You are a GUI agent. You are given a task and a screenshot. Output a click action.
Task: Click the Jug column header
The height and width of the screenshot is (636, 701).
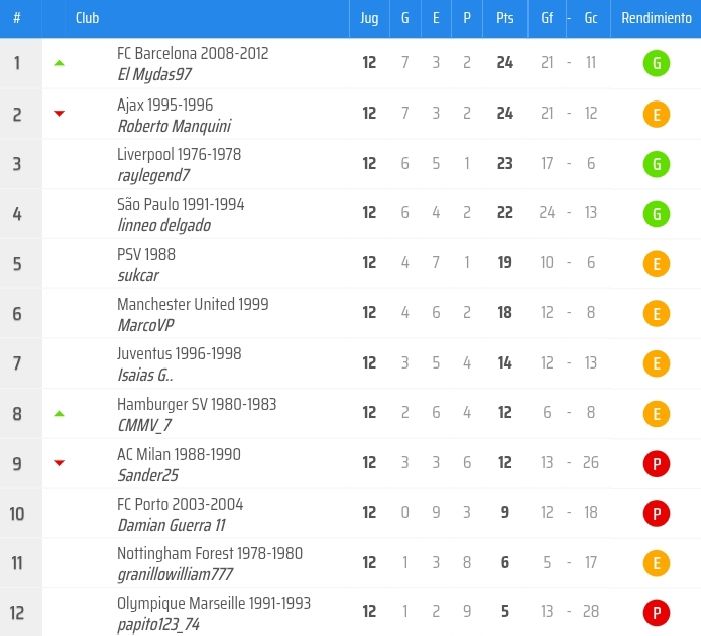point(369,18)
